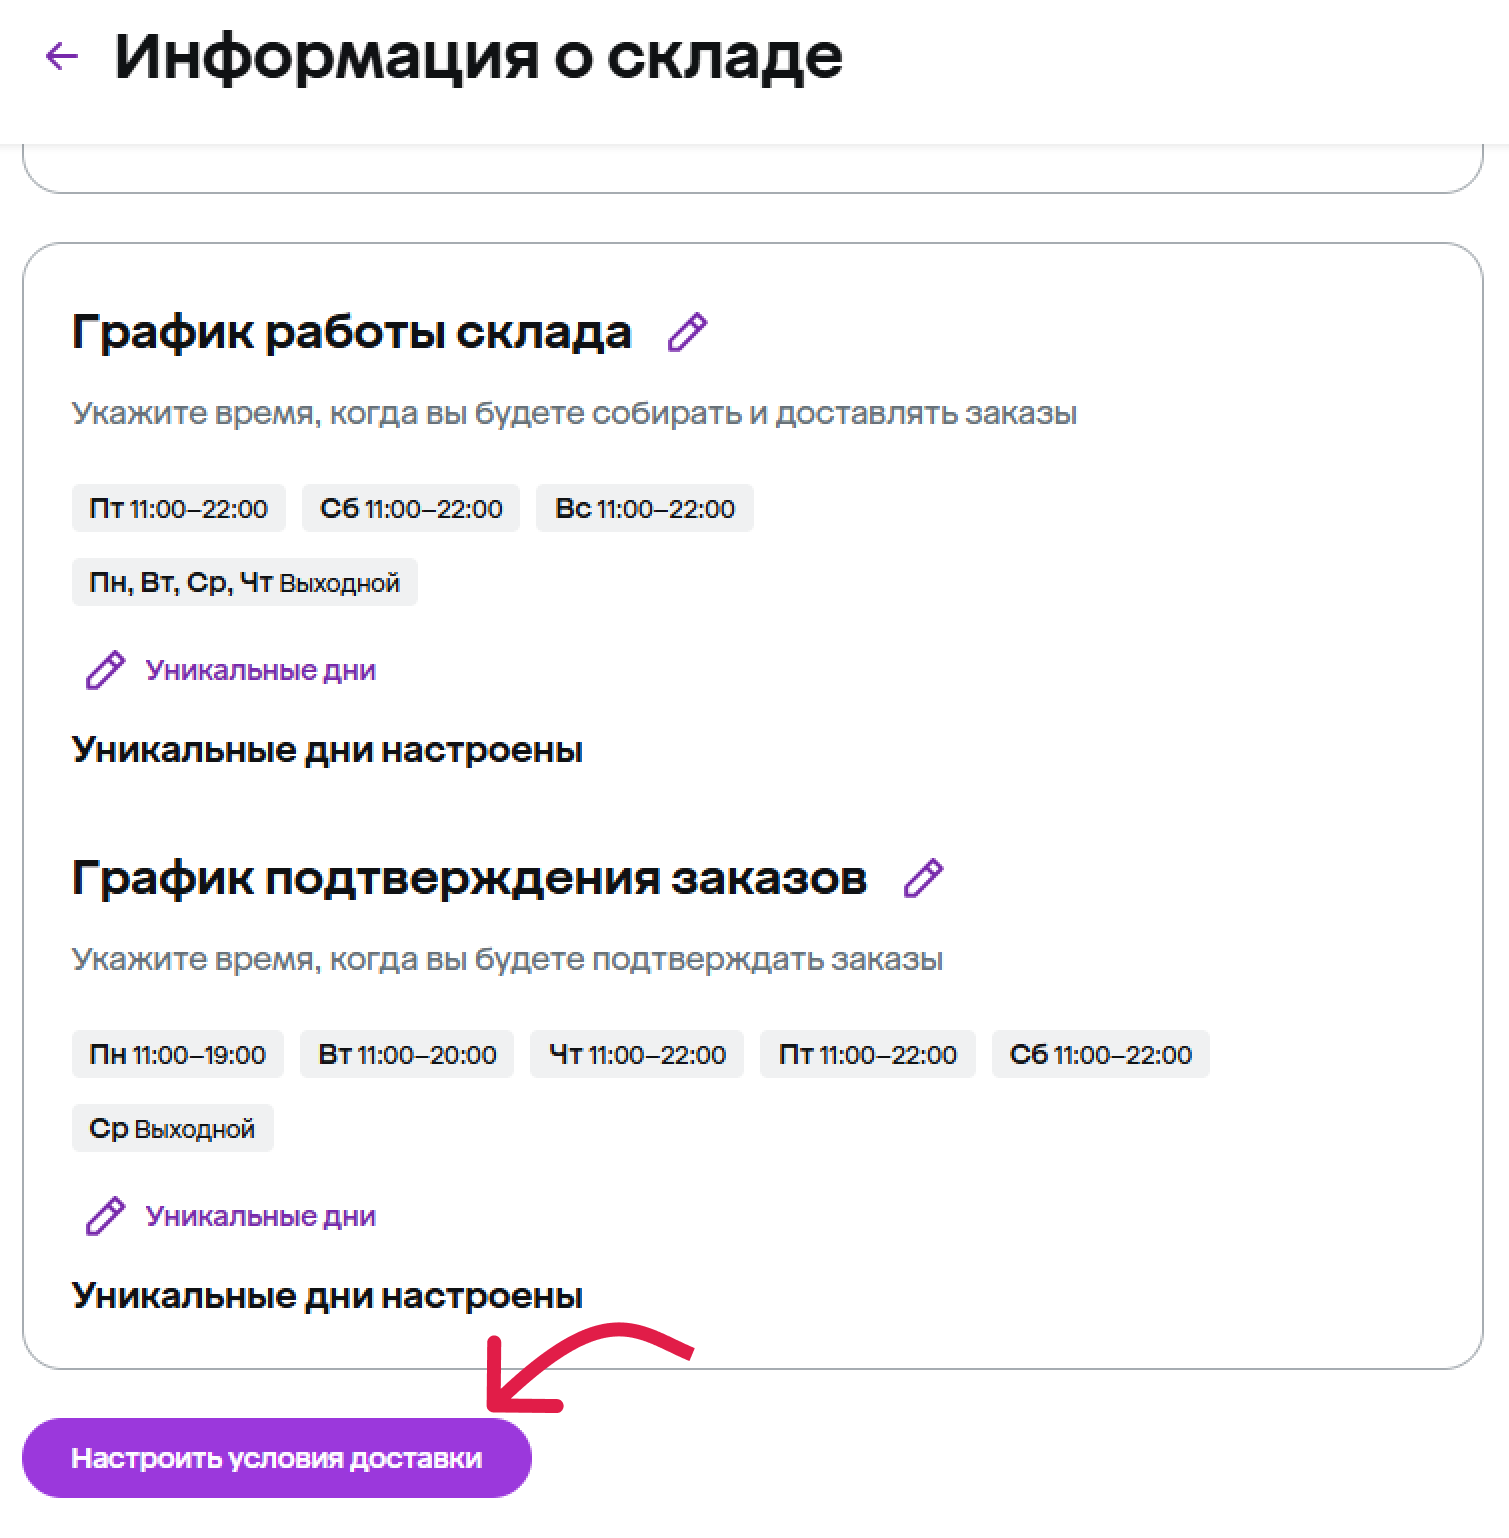Select the Пт 11:00–22:00 warehouse schedule chip
The image size is (1509, 1538).
point(179,508)
